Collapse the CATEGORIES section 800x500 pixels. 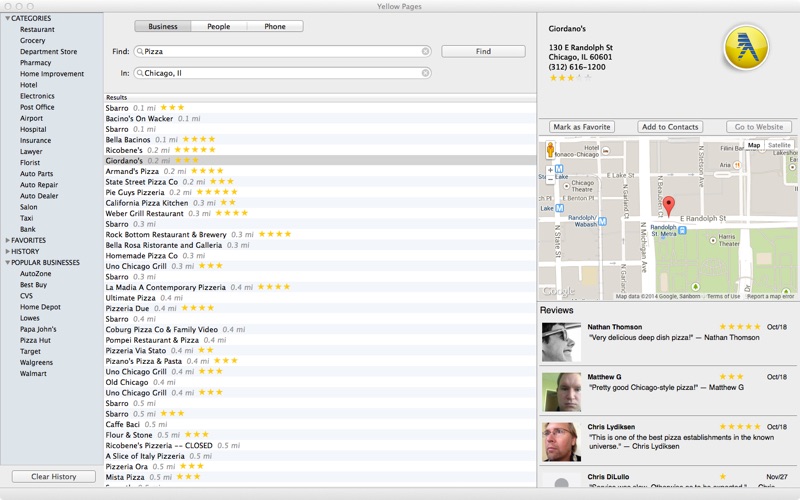[8, 18]
